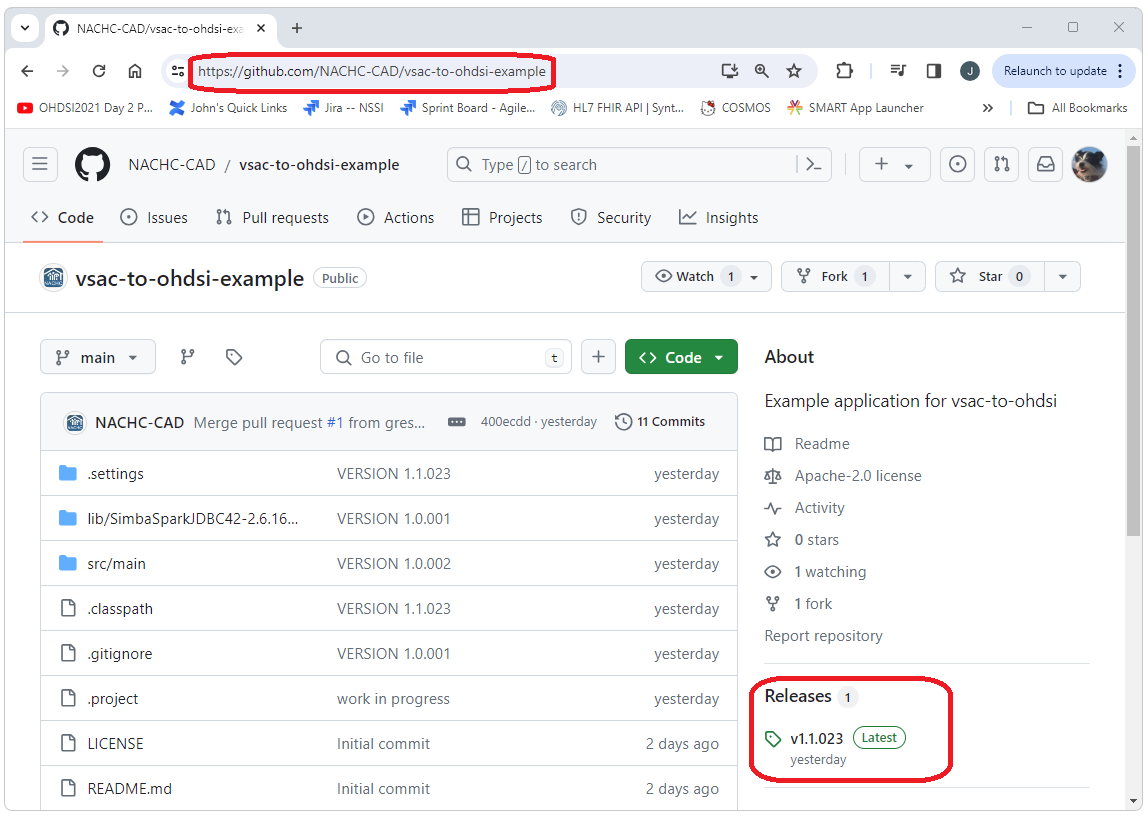
Task: Open the green Code dropdown button
Action: tap(681, 356)
